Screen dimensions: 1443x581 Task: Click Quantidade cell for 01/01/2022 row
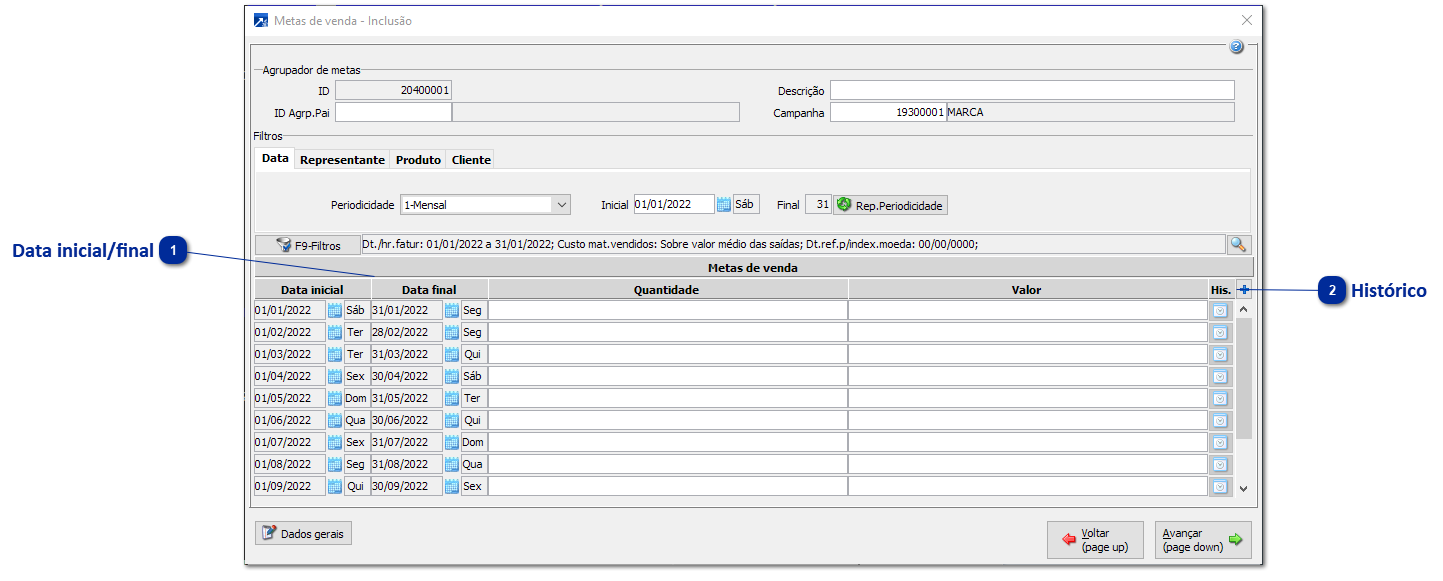(x=668, y=310)
